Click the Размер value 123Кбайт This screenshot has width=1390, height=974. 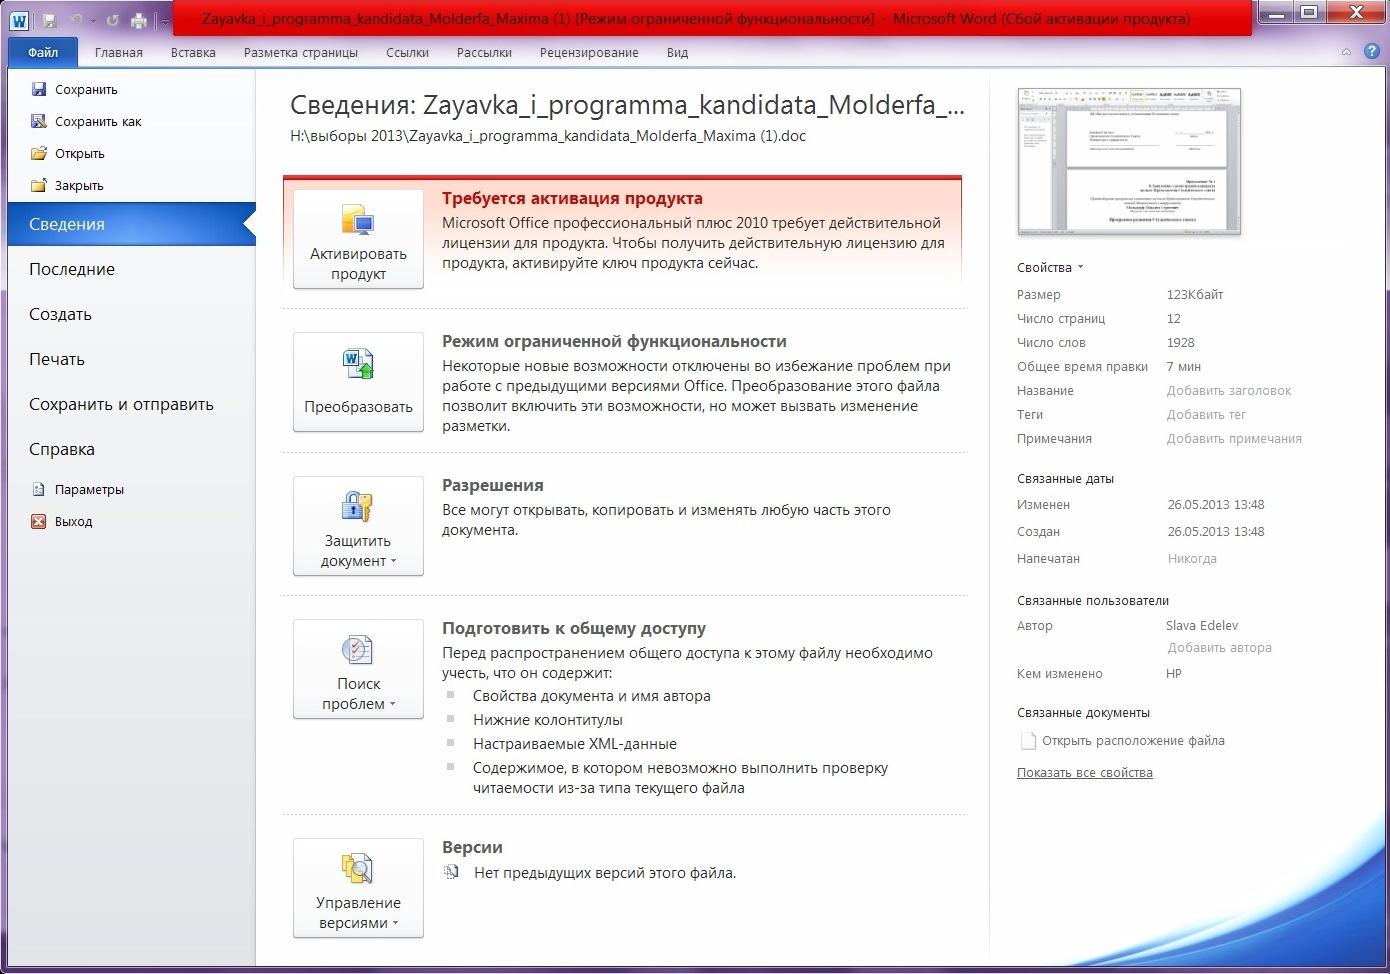click(1195, 295)
